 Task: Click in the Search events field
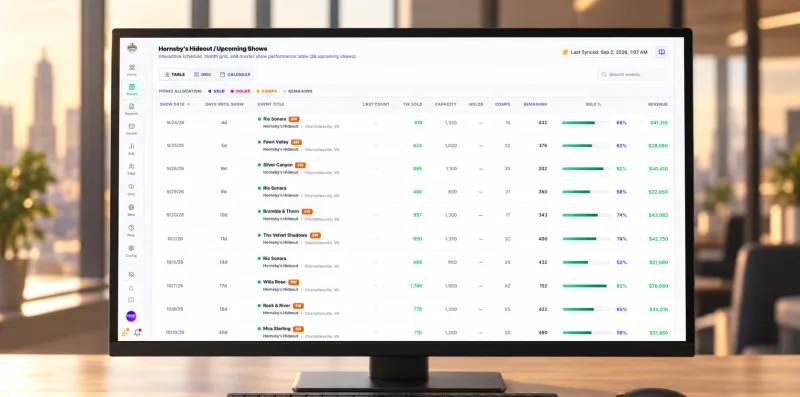point(632,75)
